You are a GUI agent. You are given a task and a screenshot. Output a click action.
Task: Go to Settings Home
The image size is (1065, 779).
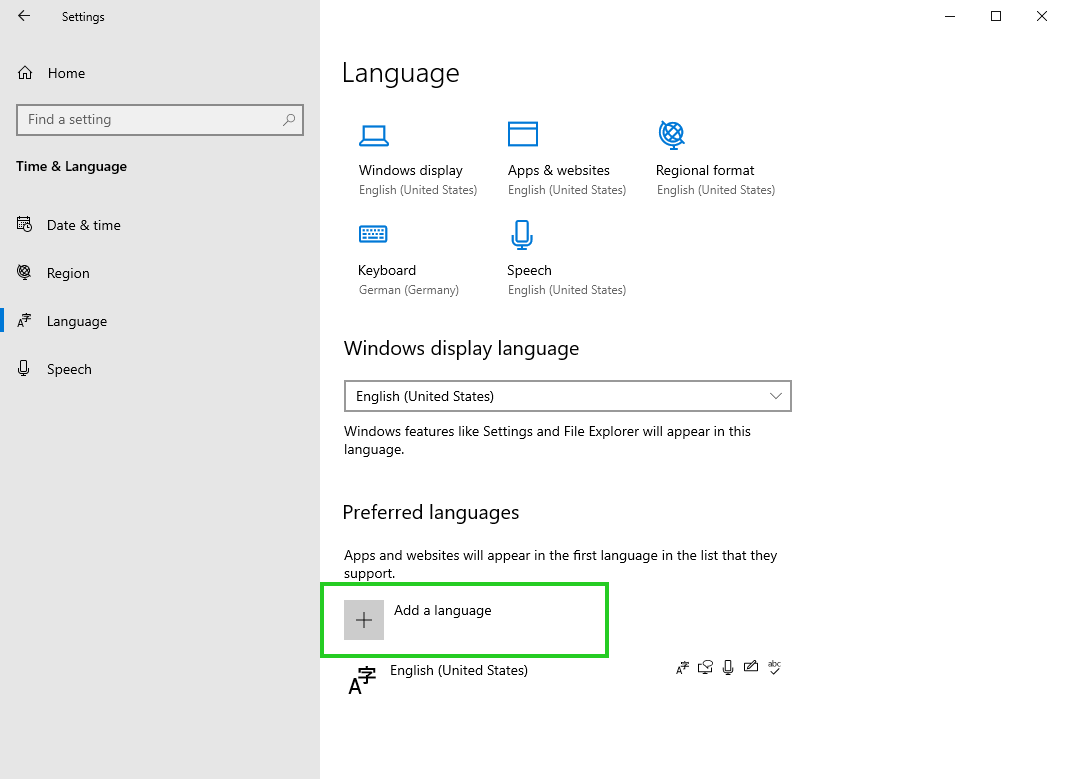tap(66, 73)
